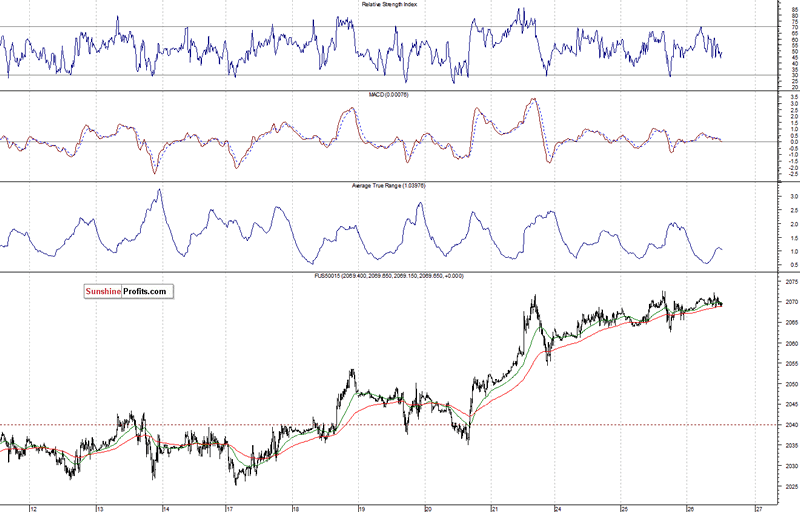Select date label 24 on the time axis
Viewport: 800px width, 512px height.
click(558, 508)
